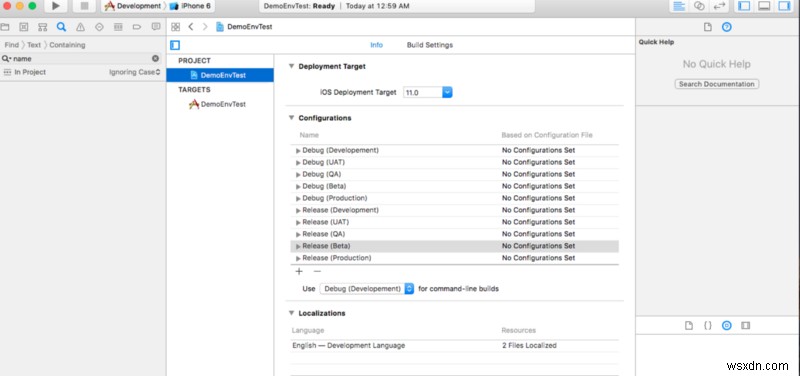Image resolution: width=800 pixels, height=376 pixels.
Task: Click the Run (play) button
Action: [56, 6]
